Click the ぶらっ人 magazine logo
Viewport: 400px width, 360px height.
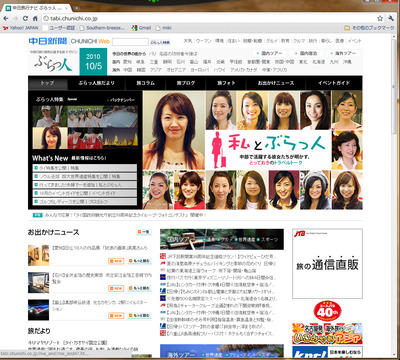[x=53, y=62]
